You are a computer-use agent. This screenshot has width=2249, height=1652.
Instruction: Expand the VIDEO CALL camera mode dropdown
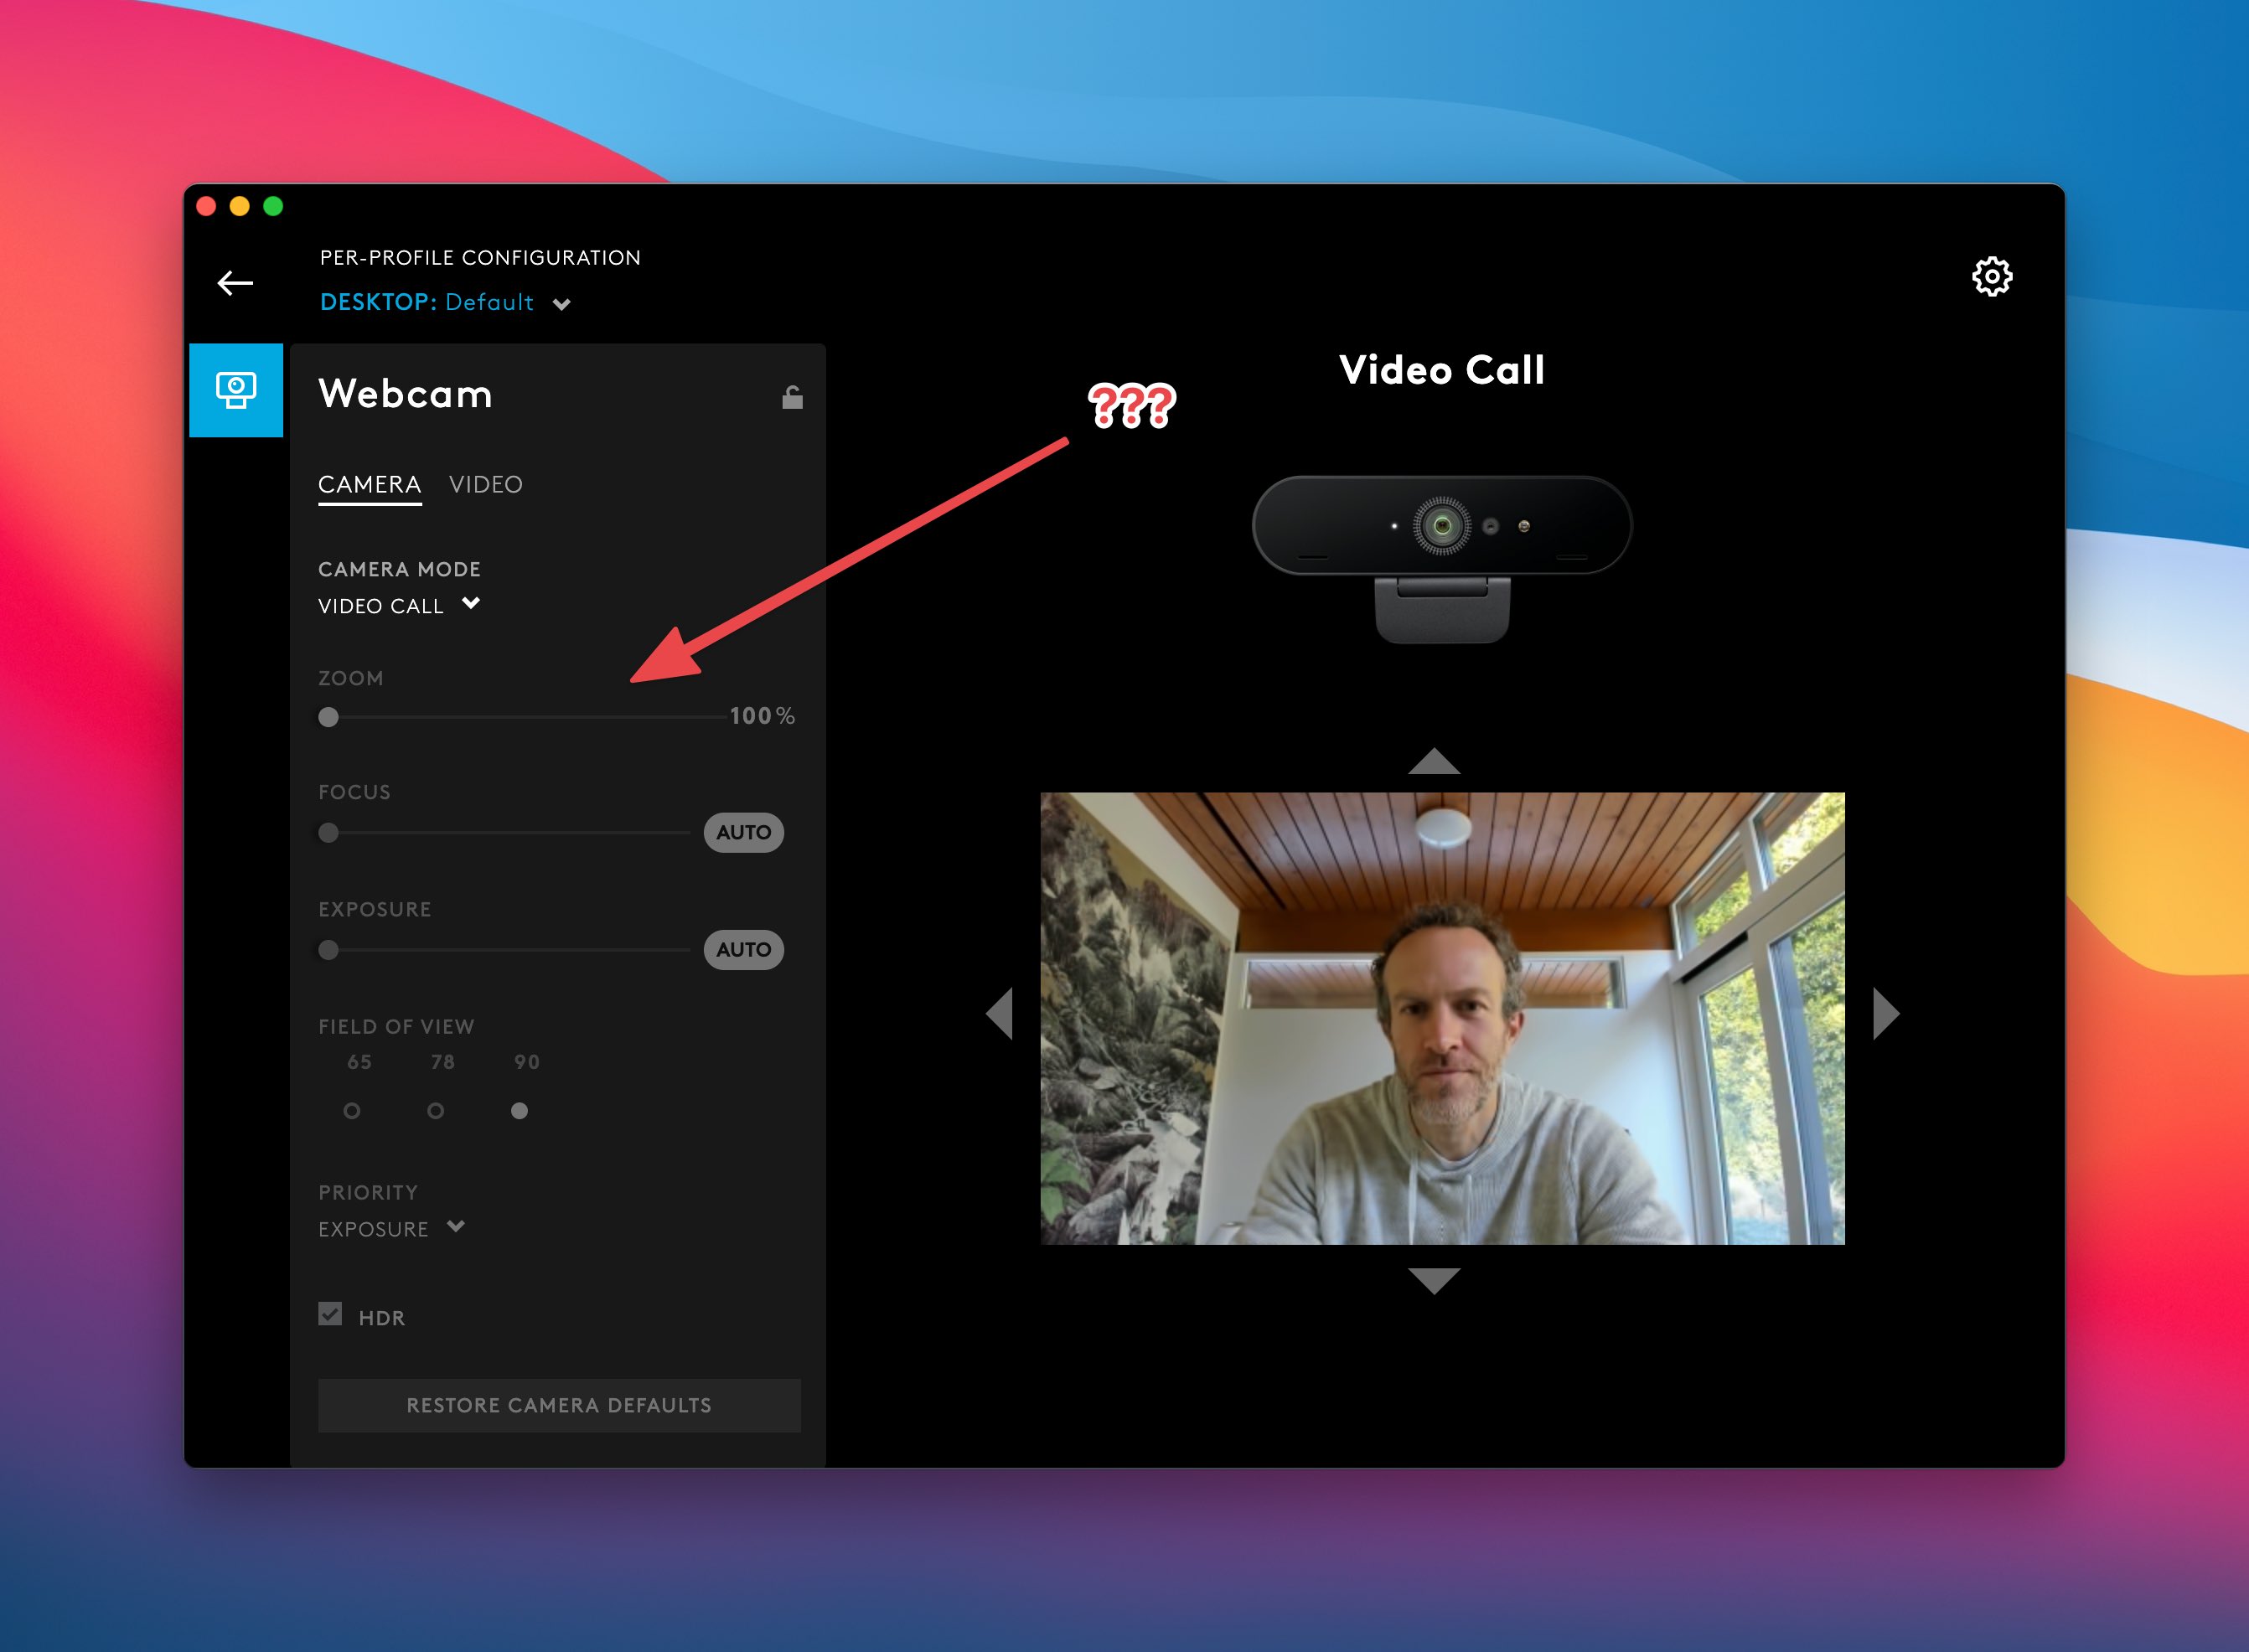click(x=399, y=606)
